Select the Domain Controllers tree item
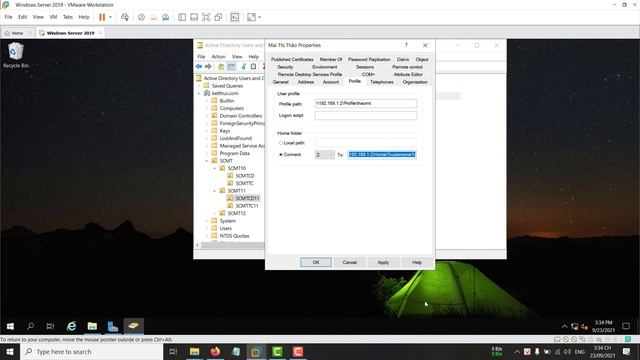 pyautogui.click(x=240, y=116)
